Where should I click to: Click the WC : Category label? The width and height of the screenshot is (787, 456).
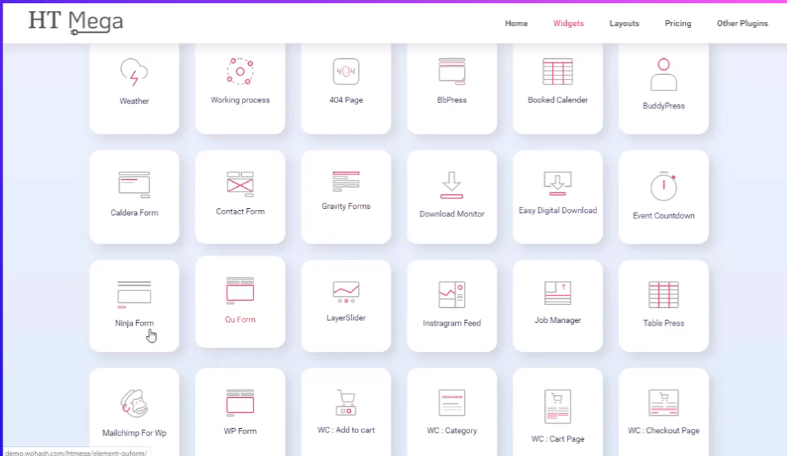452,430
